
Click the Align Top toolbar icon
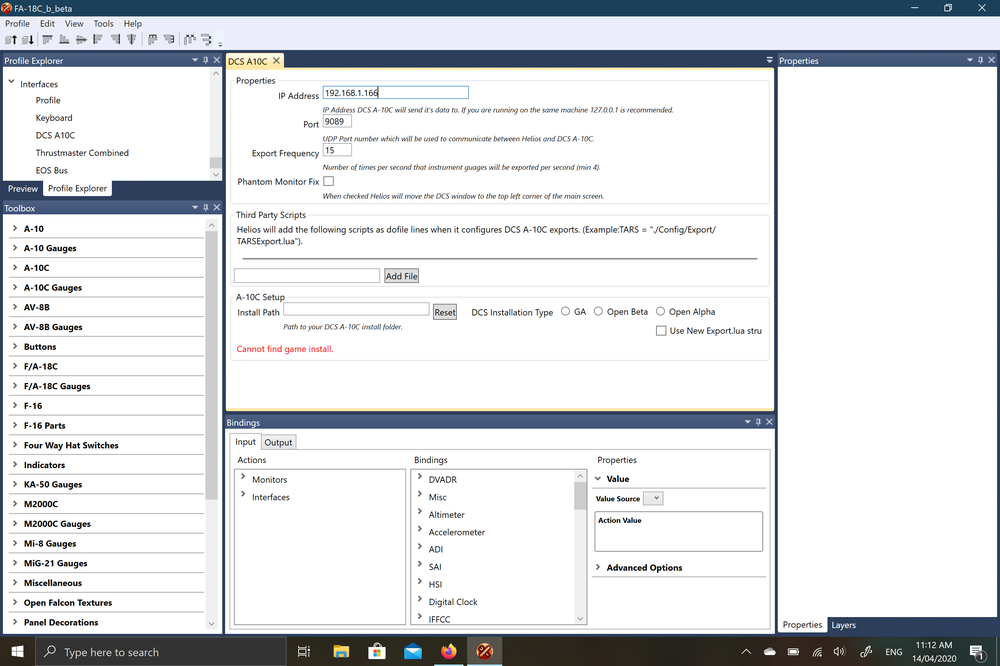(48, 40)
